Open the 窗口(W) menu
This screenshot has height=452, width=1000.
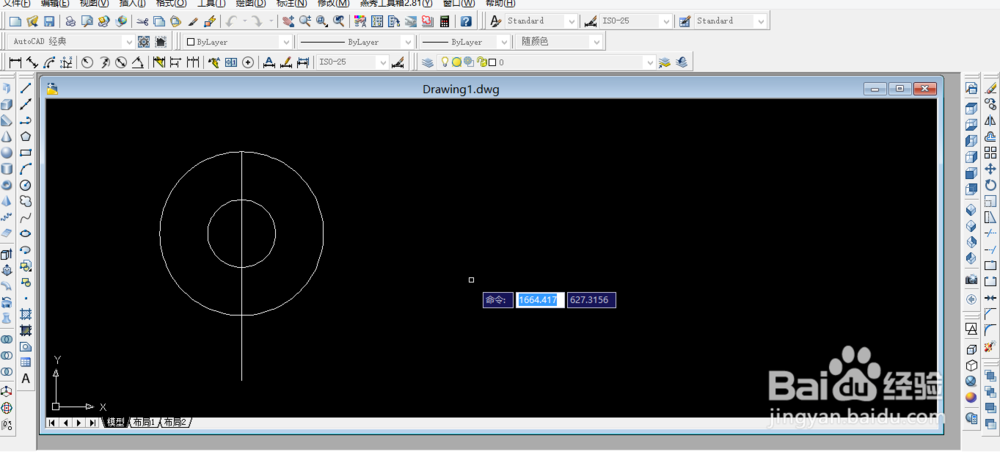point(459,3)
